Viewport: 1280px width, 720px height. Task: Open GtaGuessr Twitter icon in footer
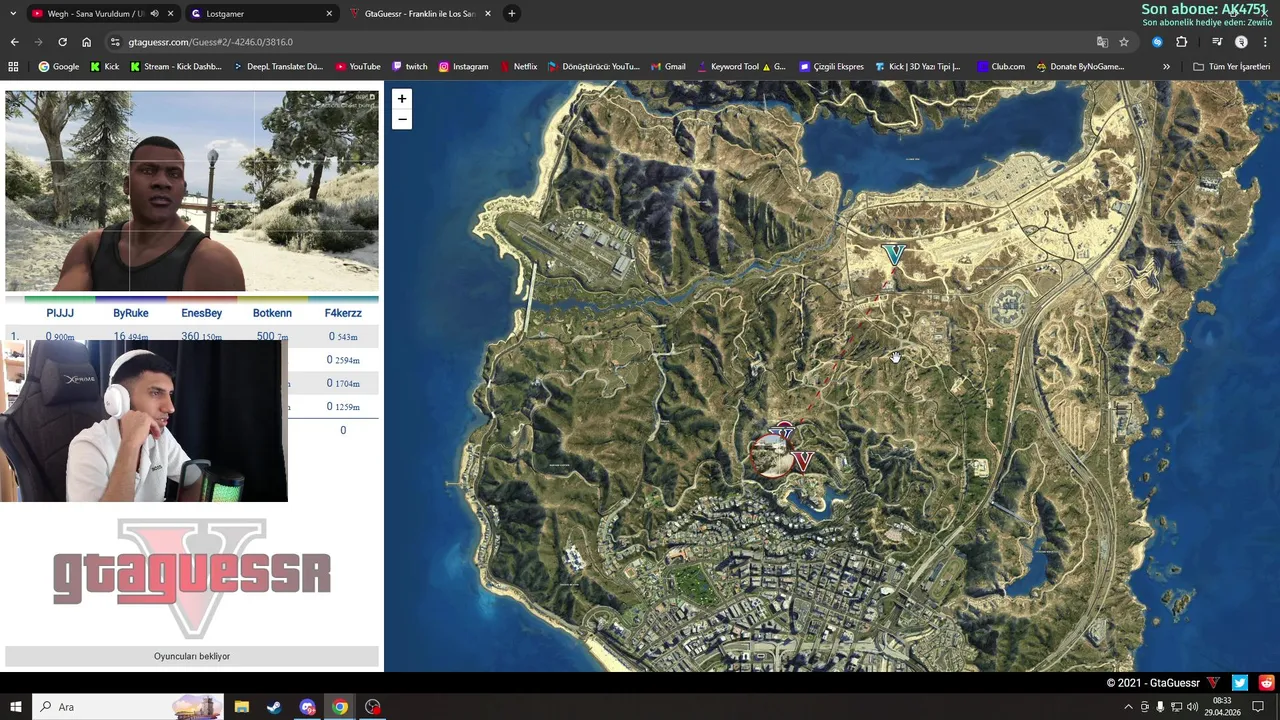[1240, 683]
